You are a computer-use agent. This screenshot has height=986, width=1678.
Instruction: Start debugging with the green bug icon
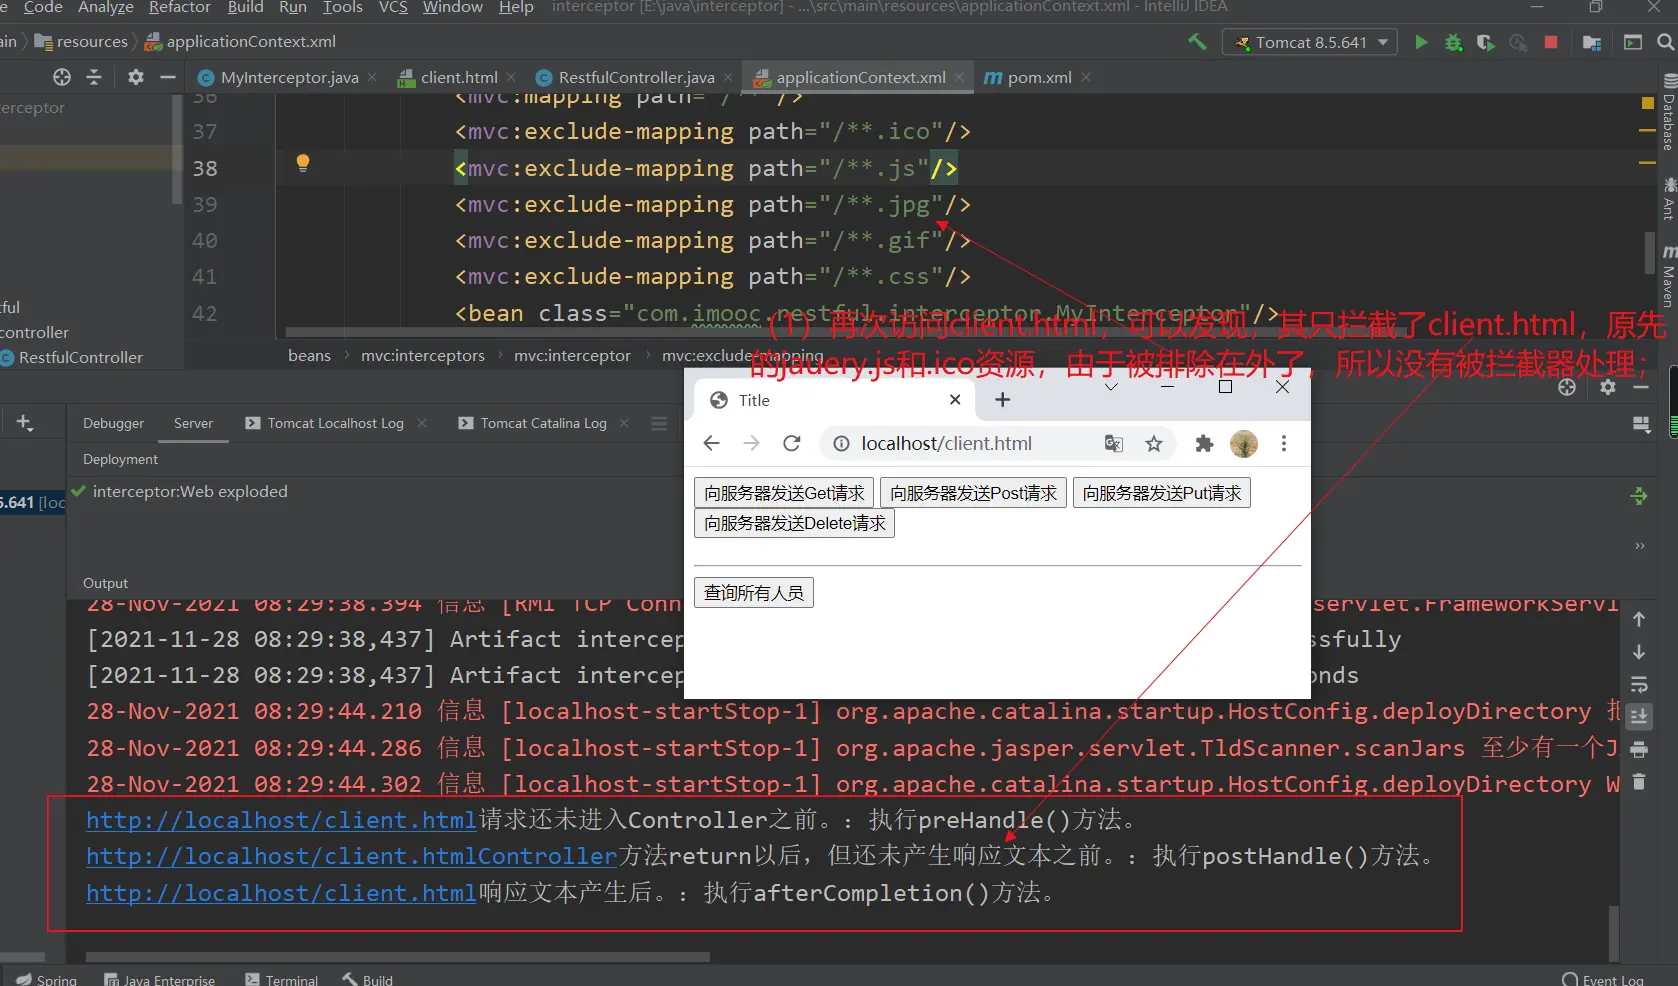coord(1453,42)
